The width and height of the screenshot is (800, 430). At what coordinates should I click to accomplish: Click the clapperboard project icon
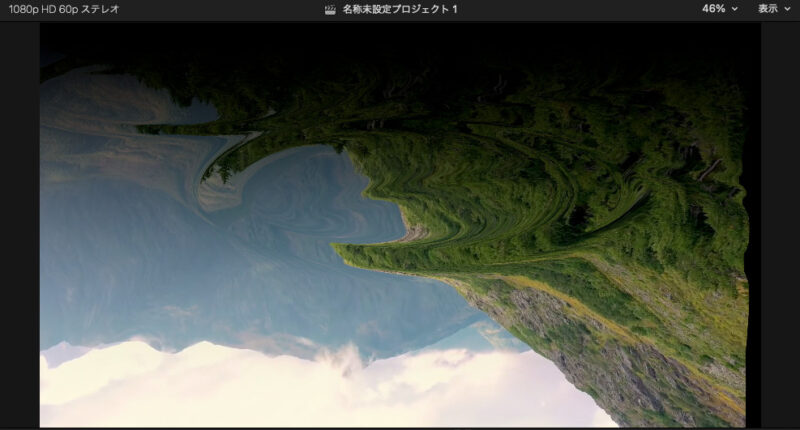pyautogui.click(x=330, y=10)
